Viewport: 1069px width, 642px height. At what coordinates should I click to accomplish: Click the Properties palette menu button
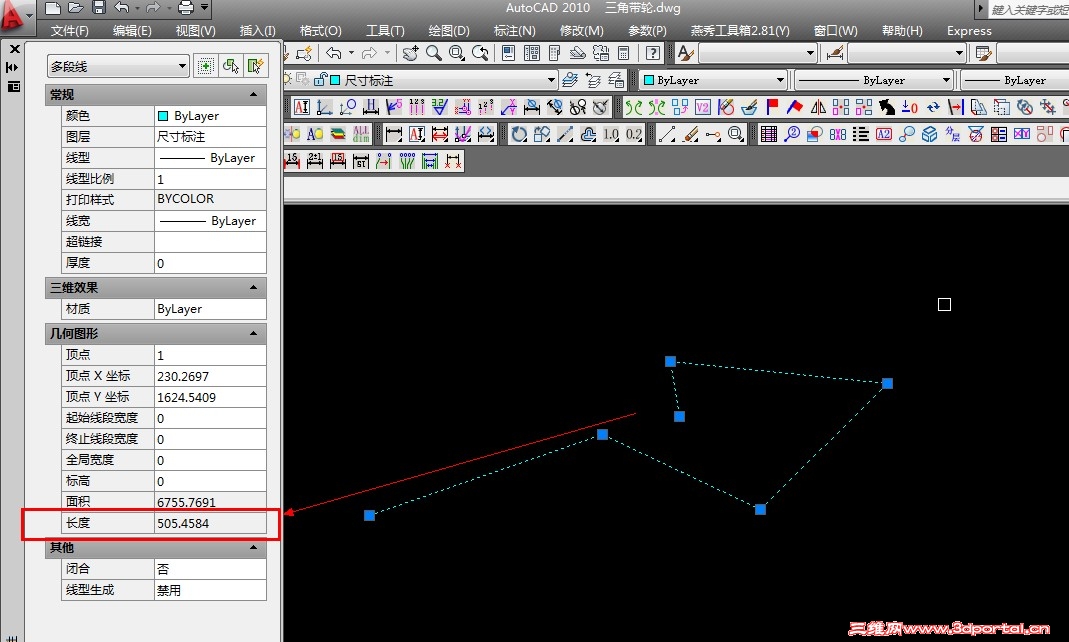coord(13,87)
